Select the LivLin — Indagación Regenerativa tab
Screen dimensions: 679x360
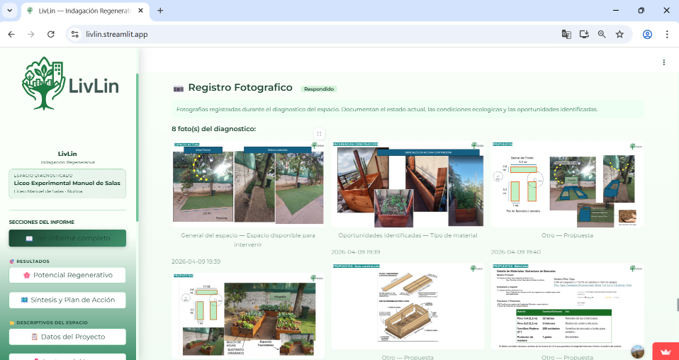(x=85, y=11)
